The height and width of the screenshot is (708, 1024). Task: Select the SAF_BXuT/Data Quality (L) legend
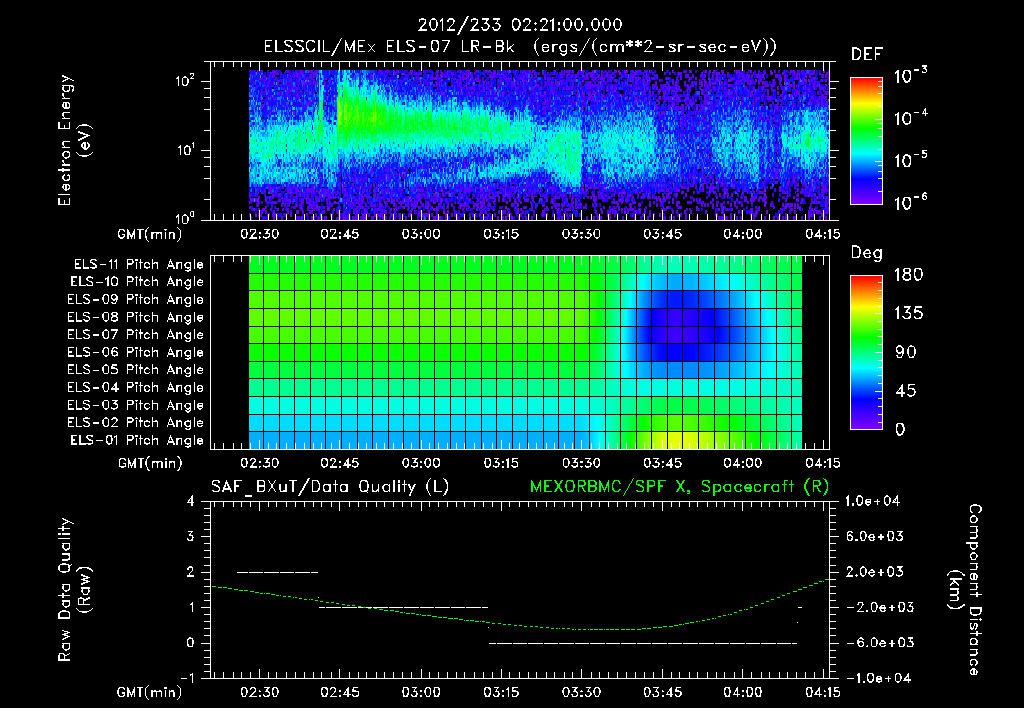point(330,487)
